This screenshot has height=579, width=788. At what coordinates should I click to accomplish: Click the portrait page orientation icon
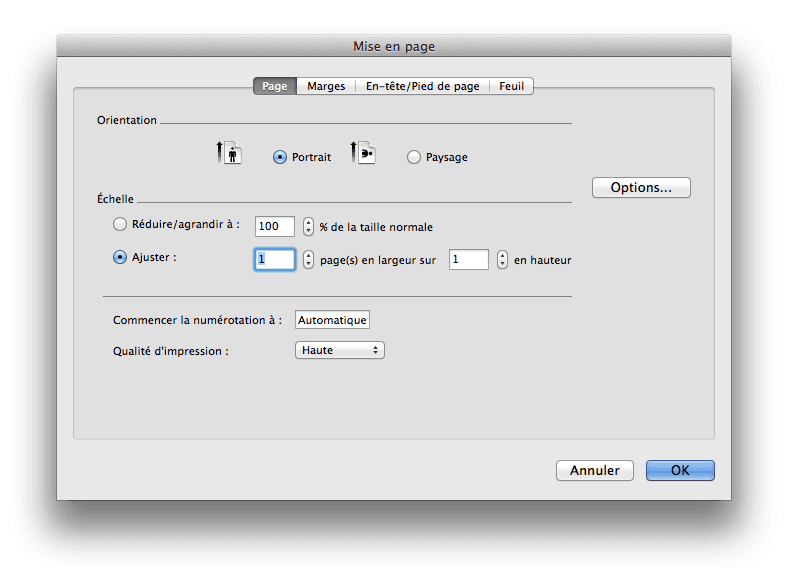(x=229, y=152)
